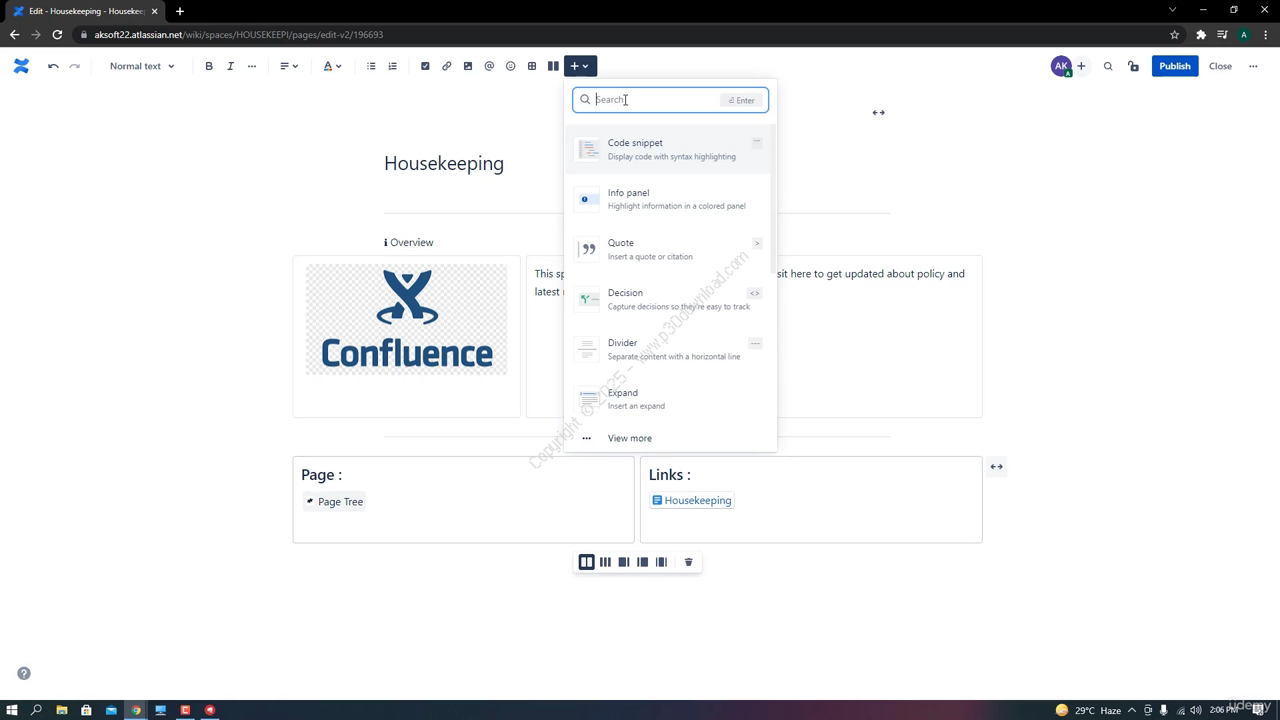Screen dimensions: 1280x720
Task: Go back in browser history
Action: 14,34
